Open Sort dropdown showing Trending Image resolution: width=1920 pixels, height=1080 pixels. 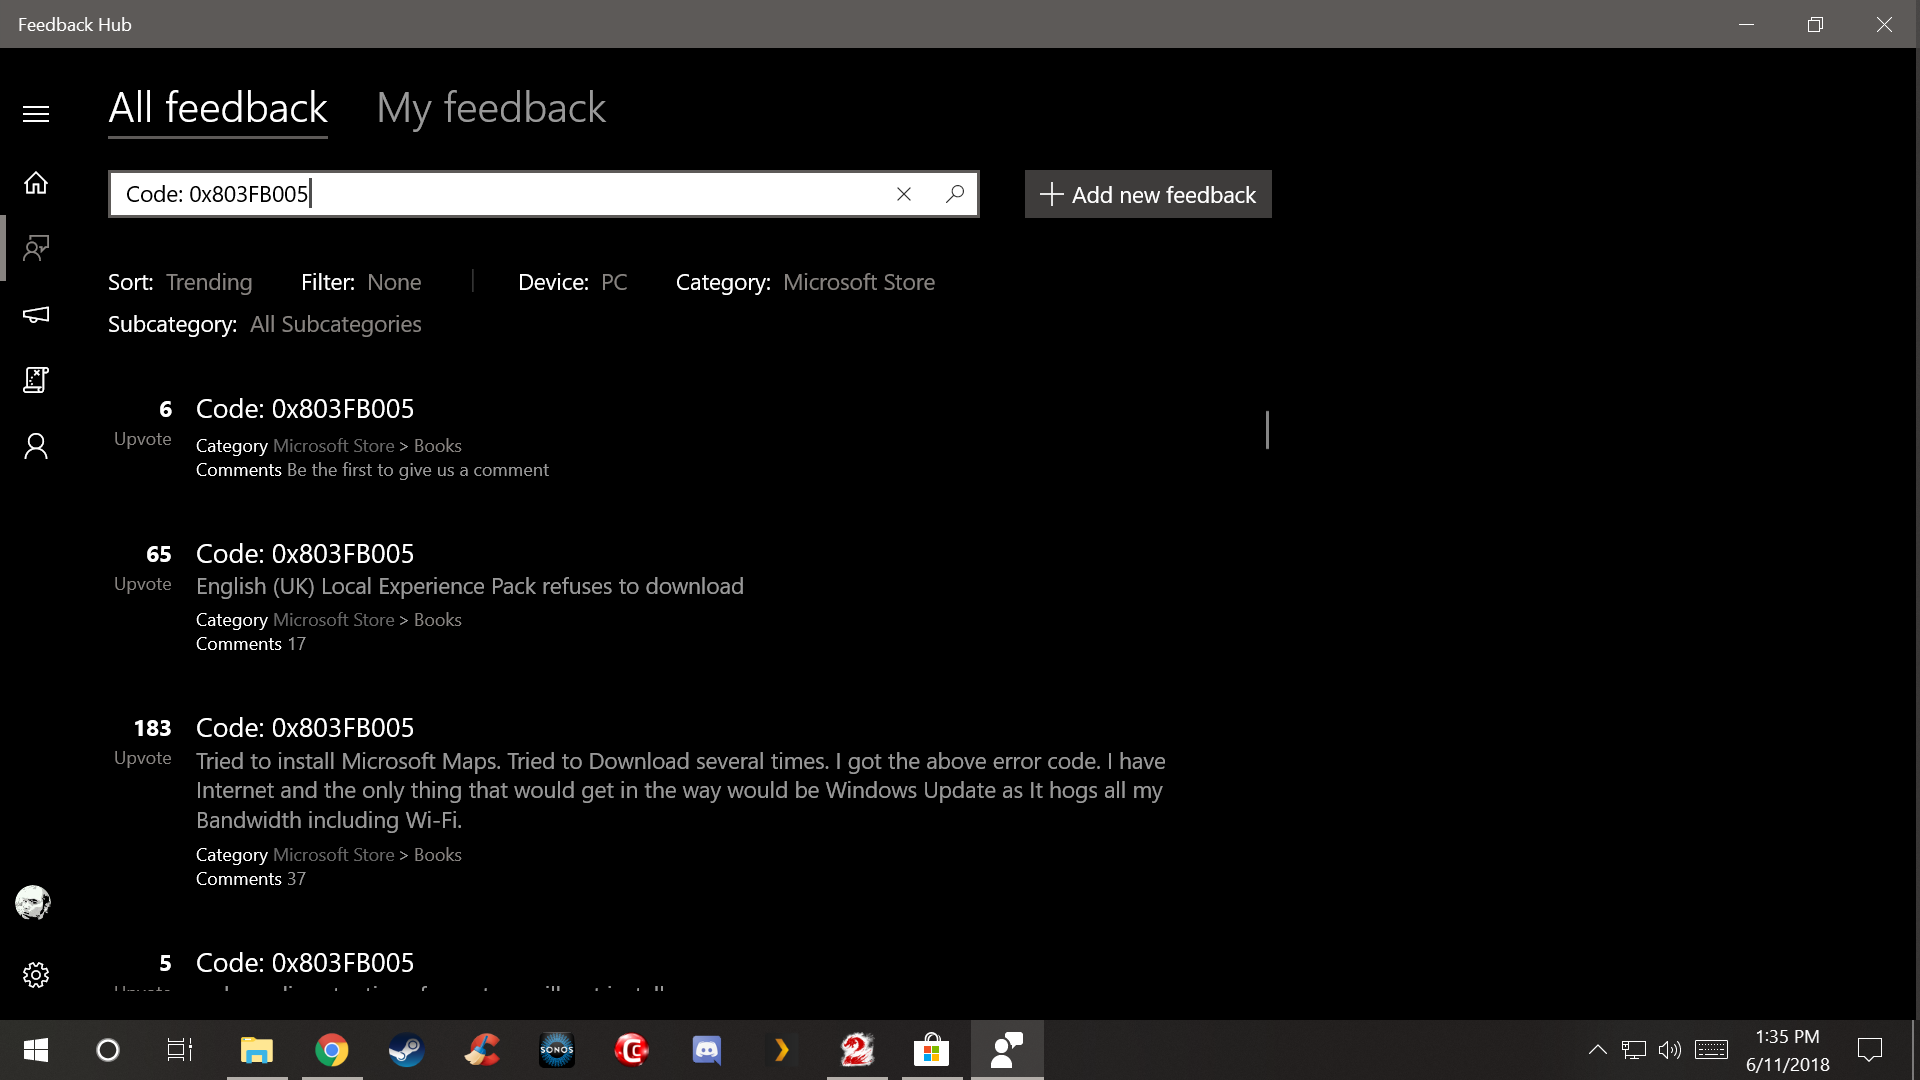180,282
